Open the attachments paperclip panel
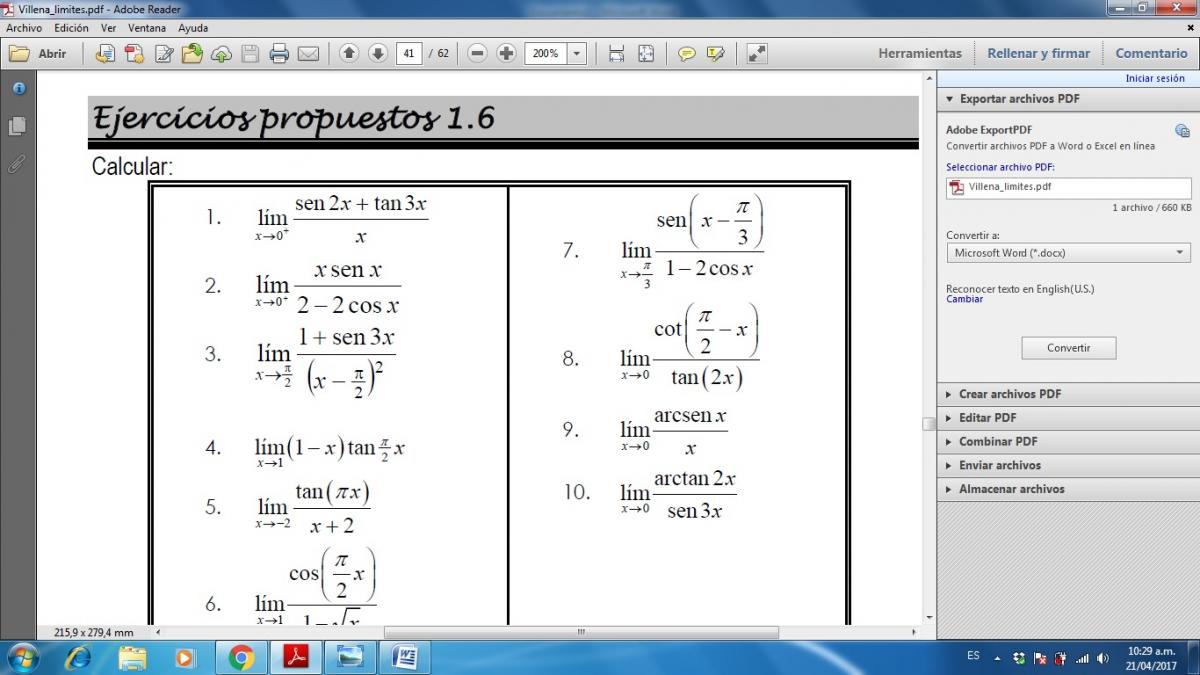The width and height of the screenshot is (1200, 675). point(17,164)
